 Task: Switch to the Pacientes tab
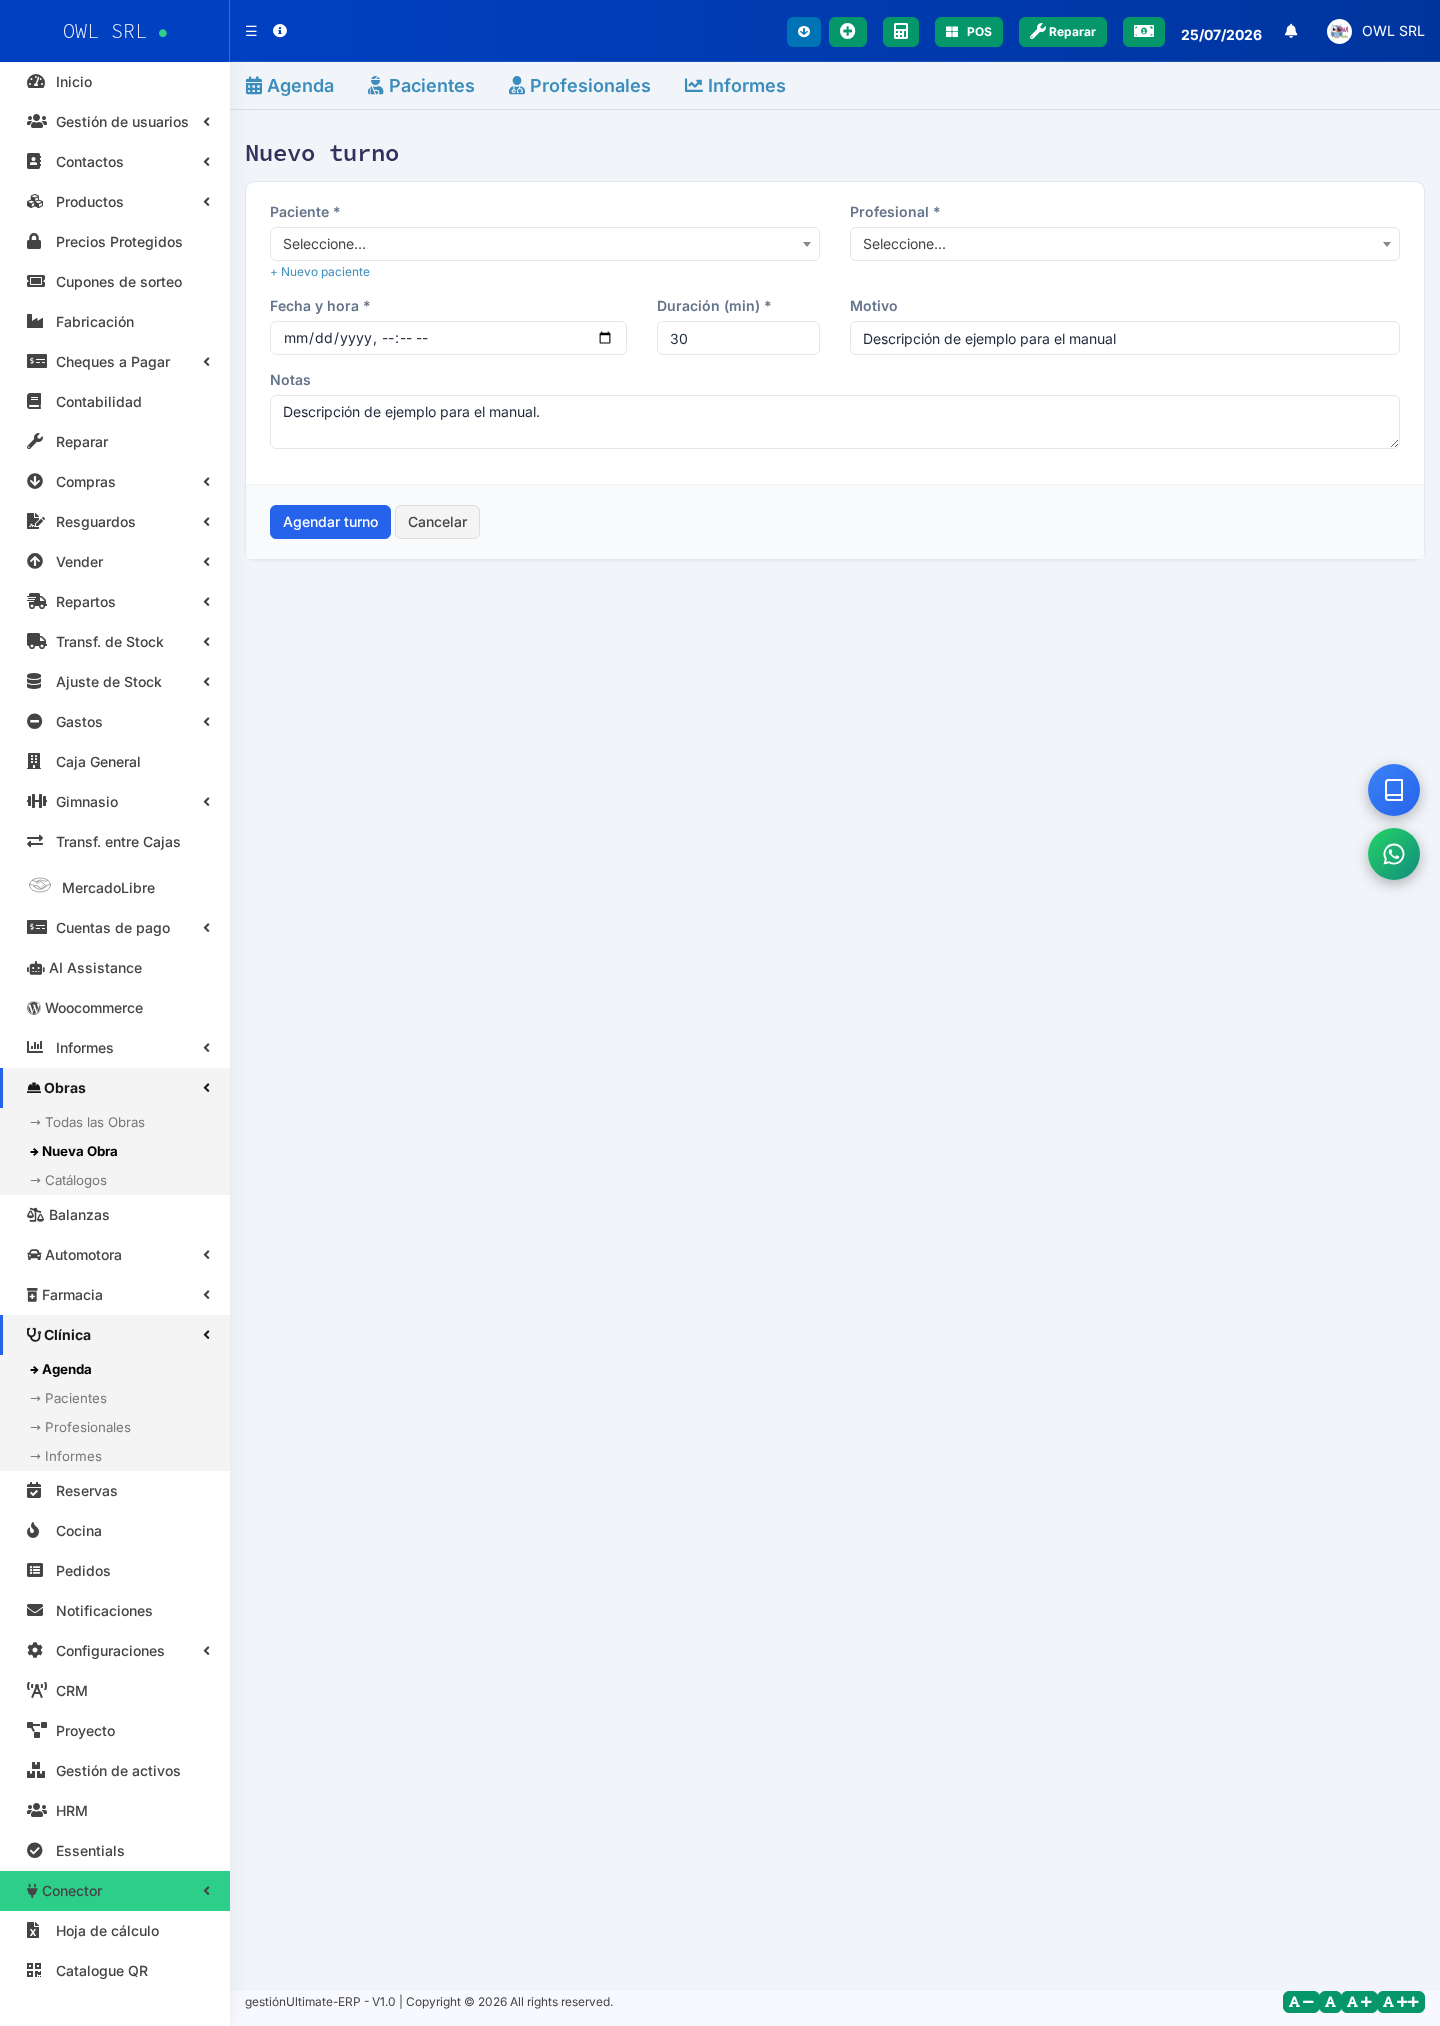pyautogui.click(x=421, y=86)
